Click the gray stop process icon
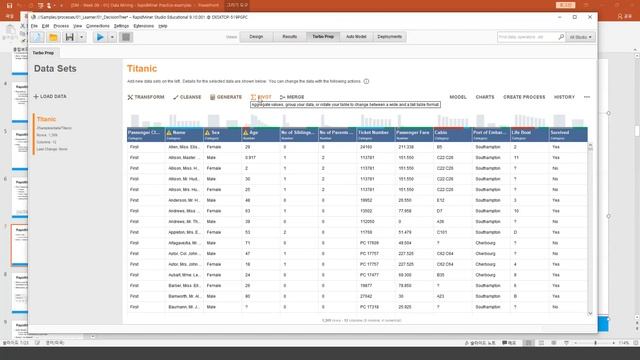Image resolution: width=640 pixels, height=360 pixels. 126,37
